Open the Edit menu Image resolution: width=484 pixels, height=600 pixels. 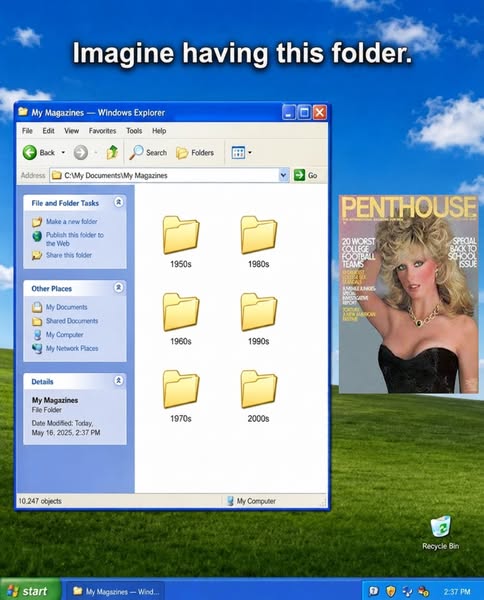point(48,131)
